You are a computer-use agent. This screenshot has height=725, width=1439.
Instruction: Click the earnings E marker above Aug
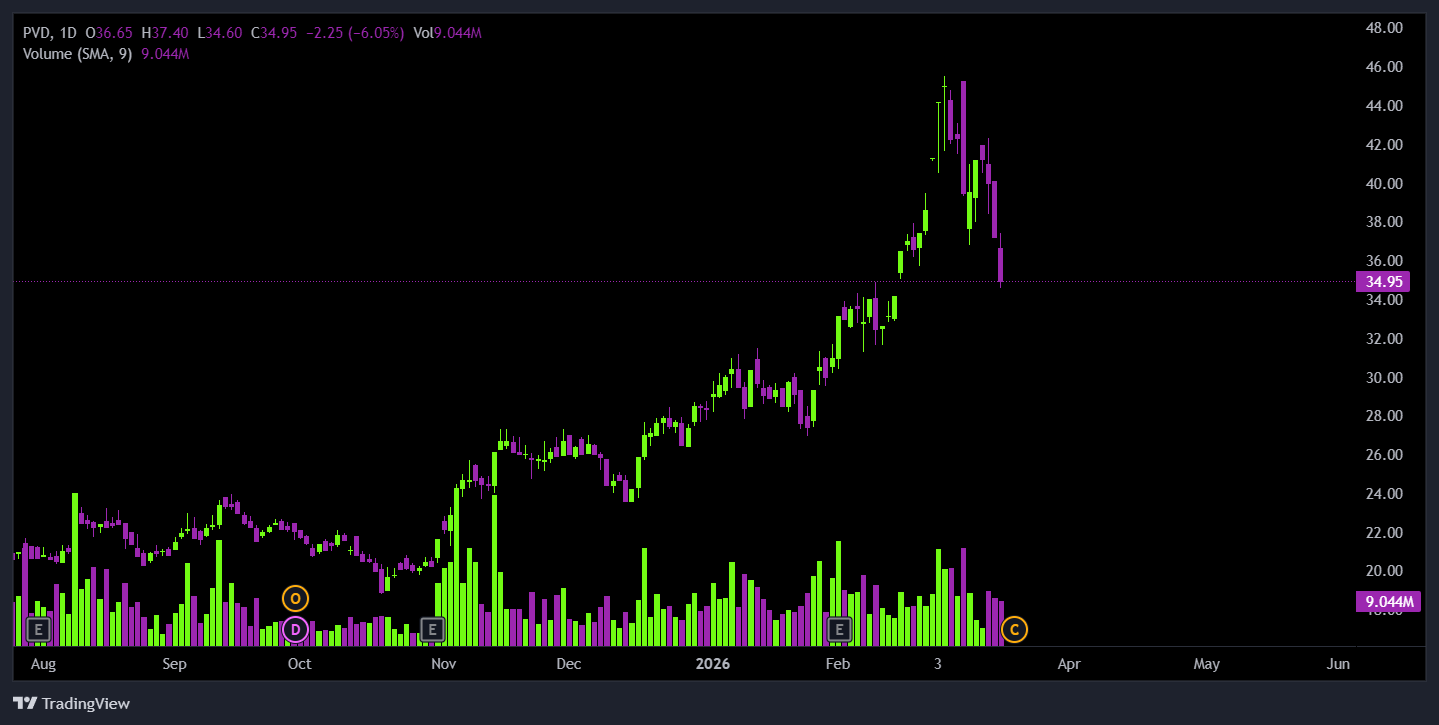(38, 629)
